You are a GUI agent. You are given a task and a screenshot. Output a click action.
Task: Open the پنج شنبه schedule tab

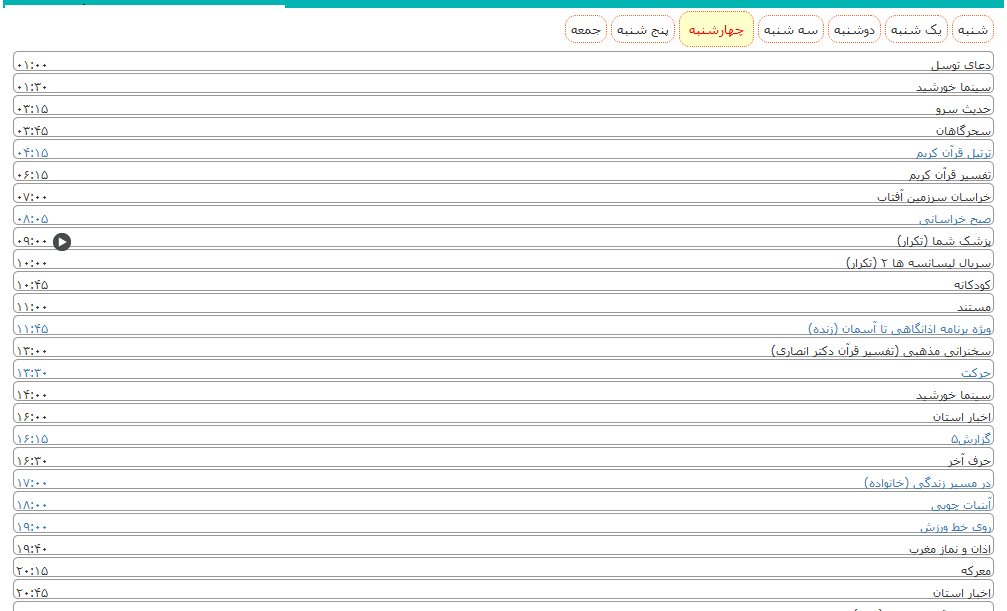[642, 30]
